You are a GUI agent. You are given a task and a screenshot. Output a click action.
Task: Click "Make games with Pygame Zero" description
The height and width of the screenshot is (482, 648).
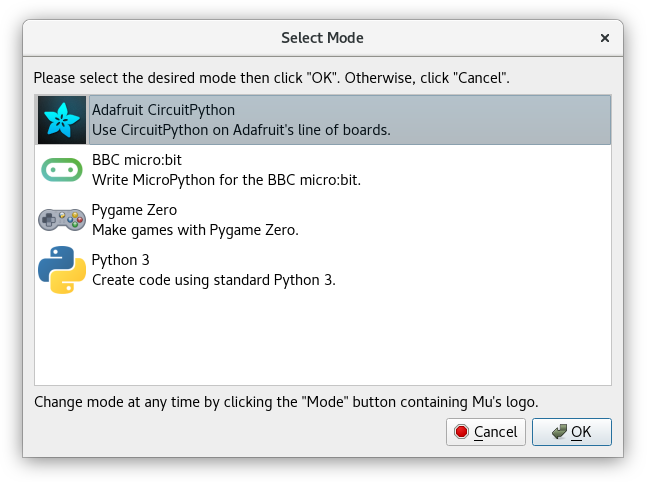195,230
